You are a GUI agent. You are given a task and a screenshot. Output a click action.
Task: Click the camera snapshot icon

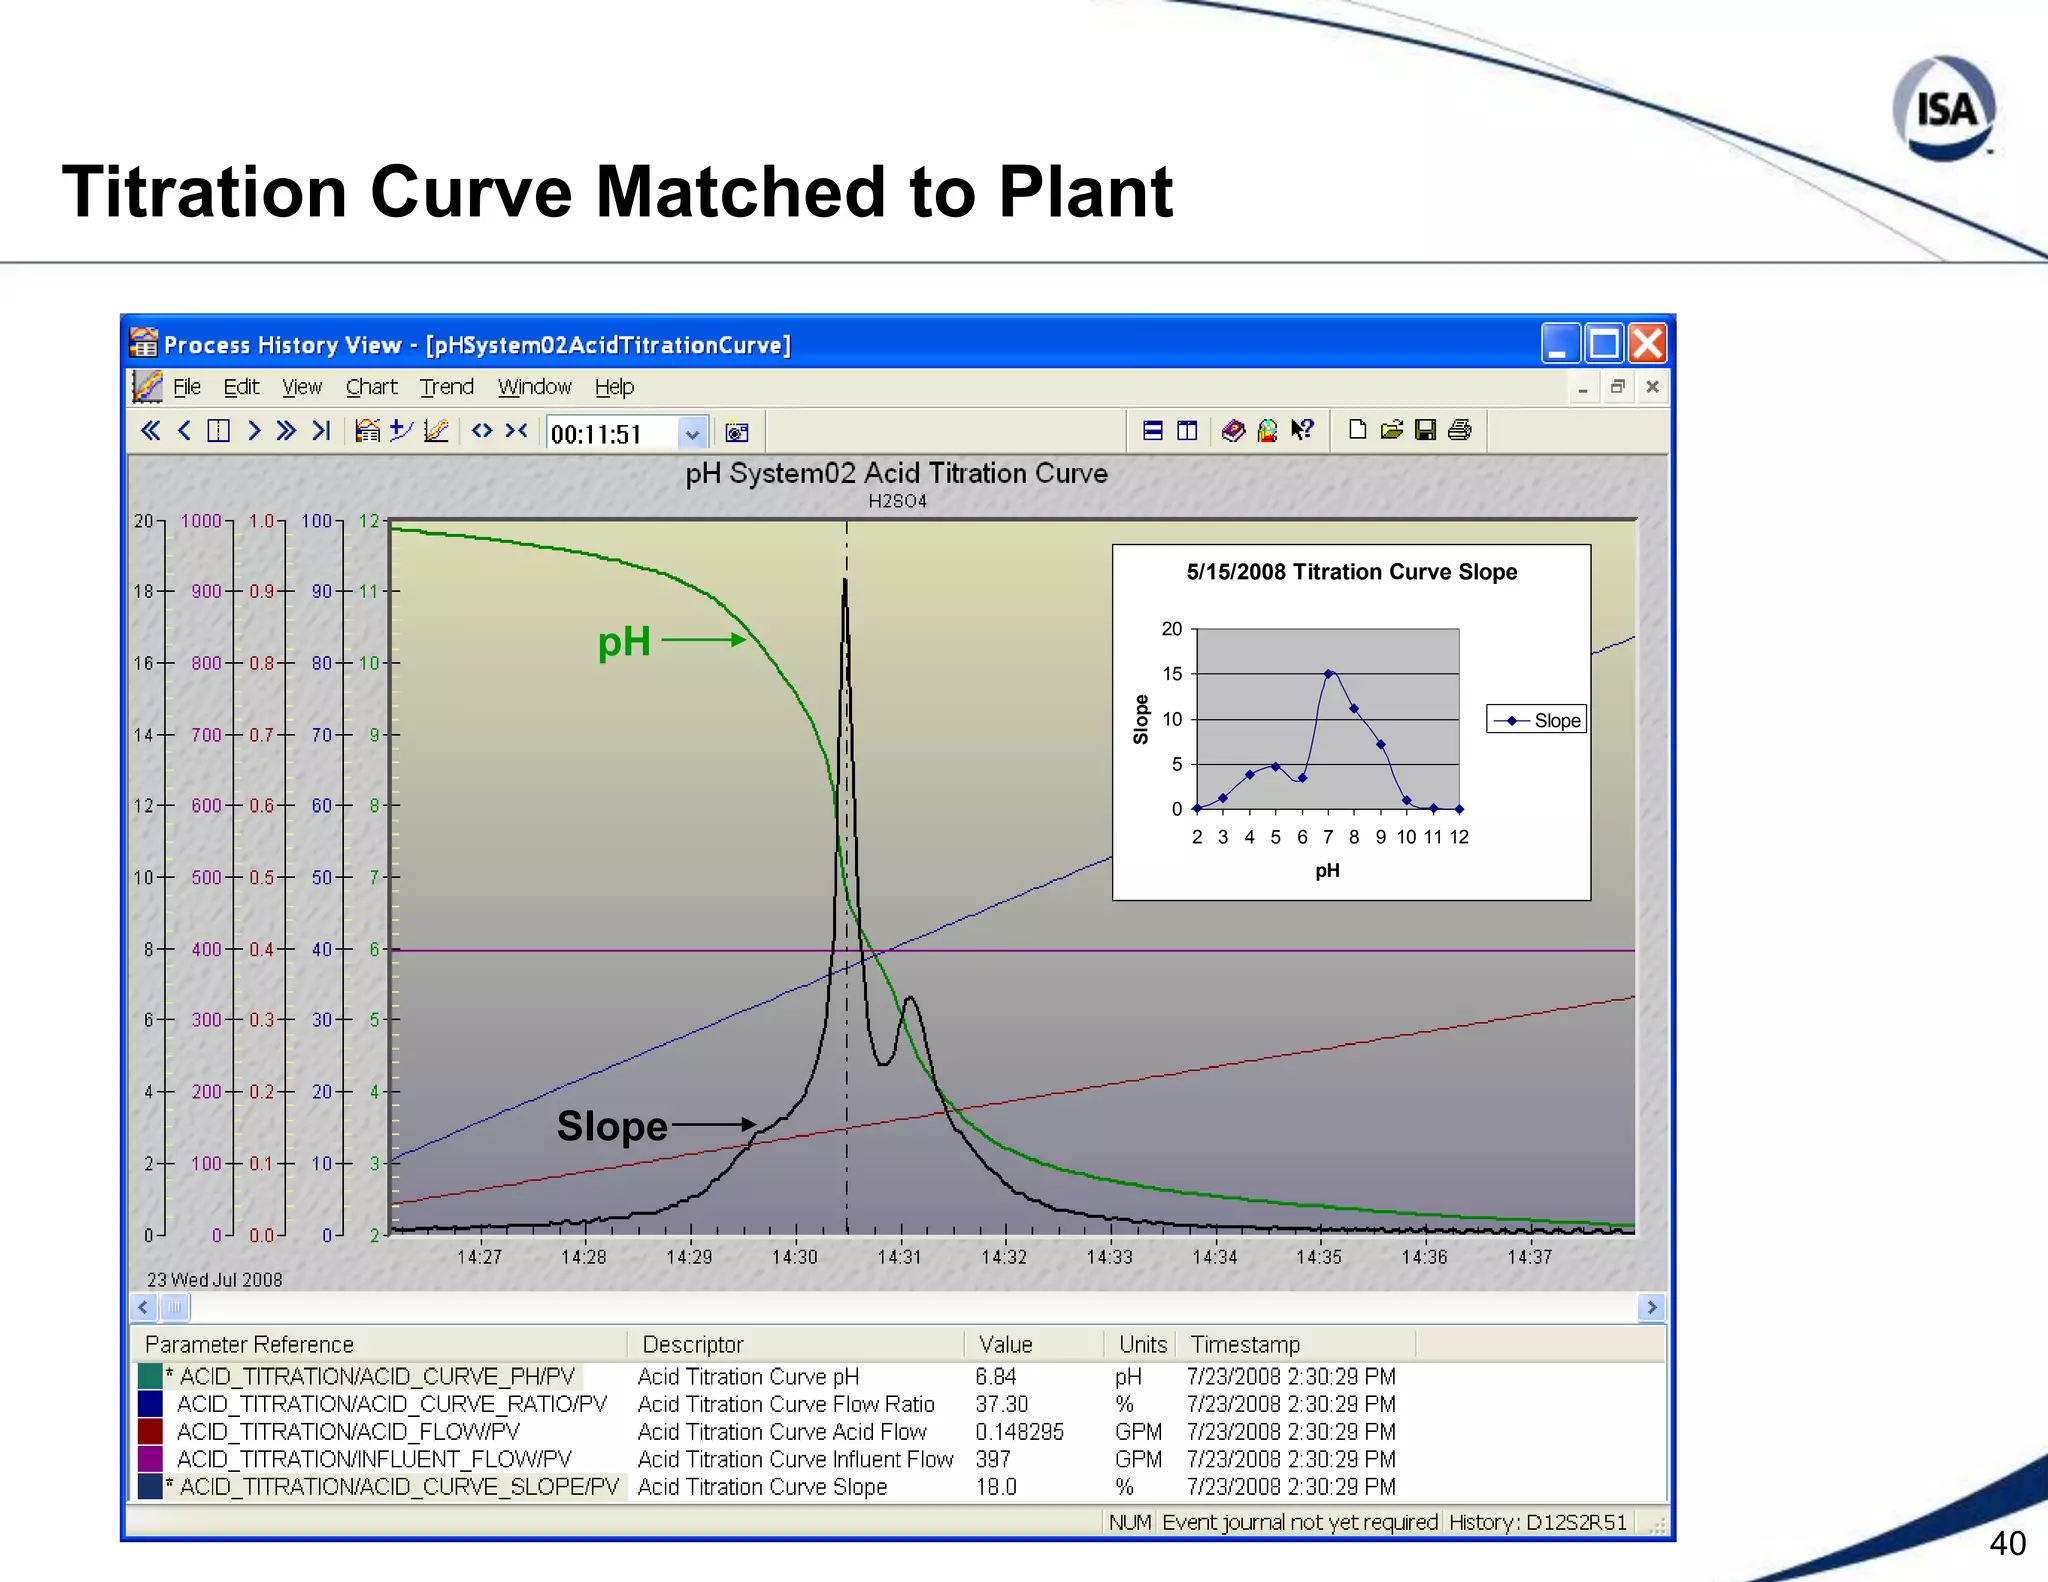coord(737,433)
